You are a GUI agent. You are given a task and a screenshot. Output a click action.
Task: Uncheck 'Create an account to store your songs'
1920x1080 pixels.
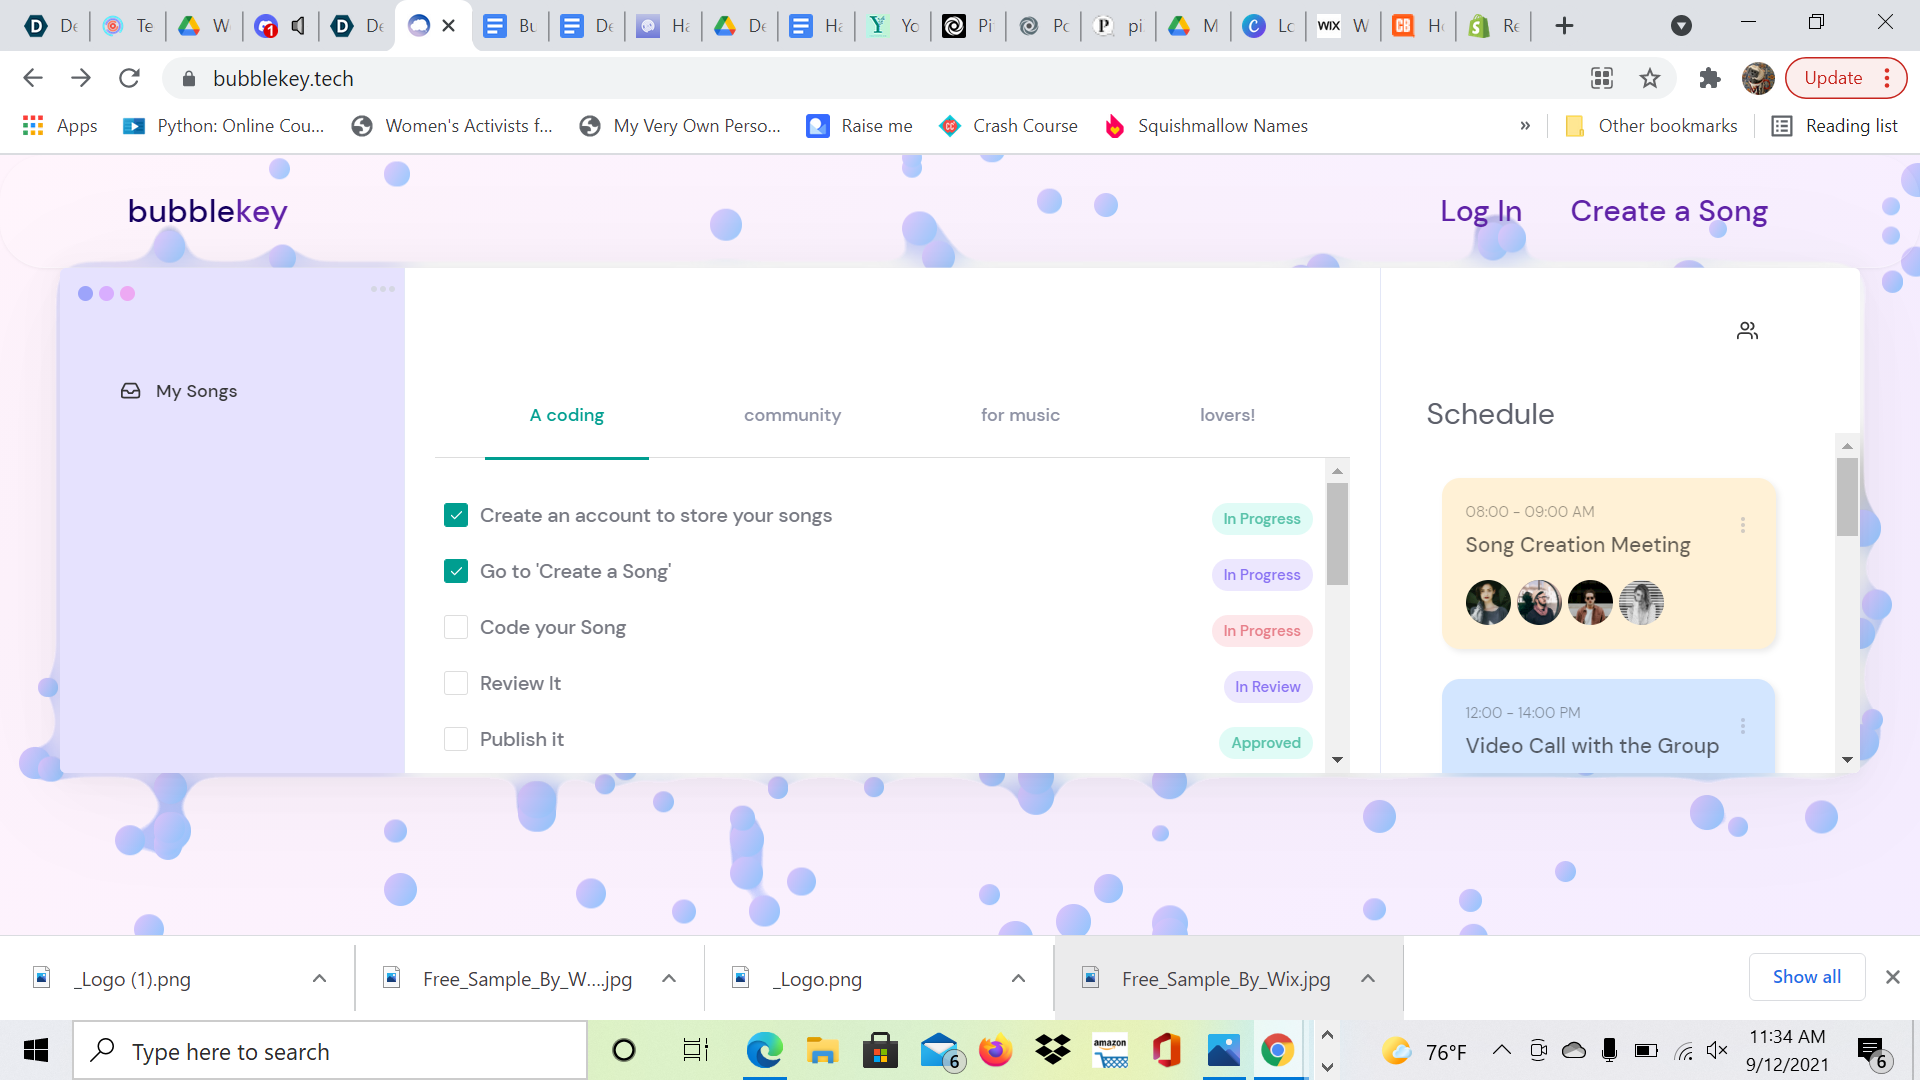click(x=456, y=515)
